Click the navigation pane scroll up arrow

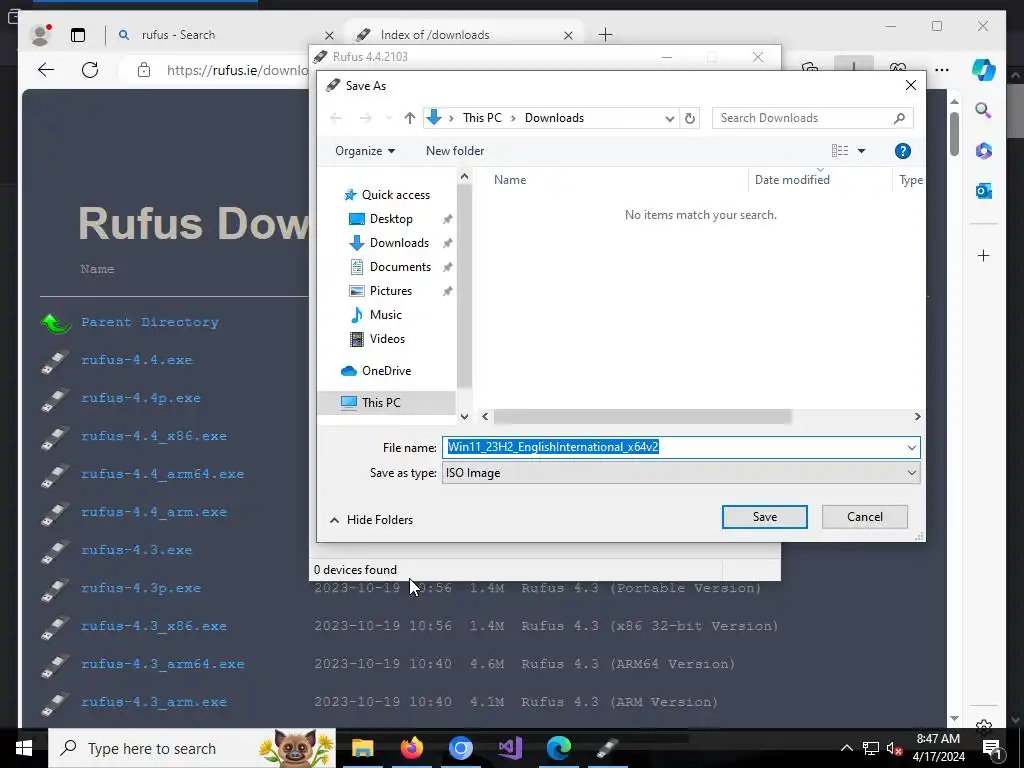pos(464,176)
